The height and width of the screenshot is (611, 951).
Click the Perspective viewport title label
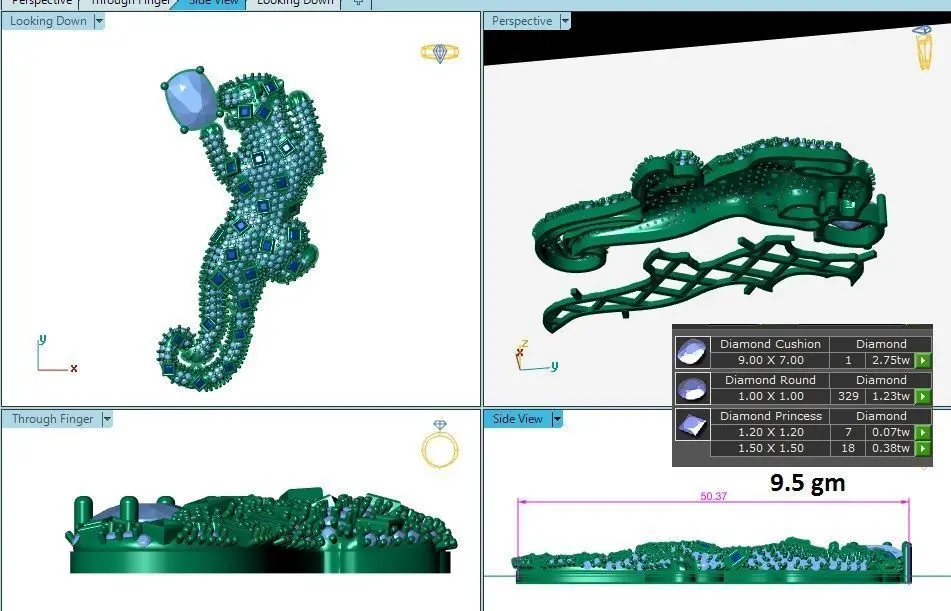click(522, 21)
